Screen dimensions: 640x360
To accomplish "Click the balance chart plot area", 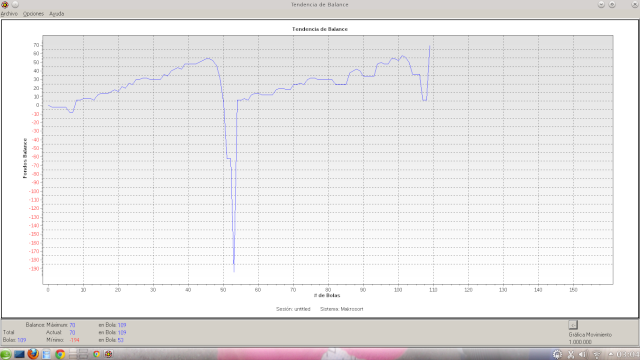I will tap(328, 160).
